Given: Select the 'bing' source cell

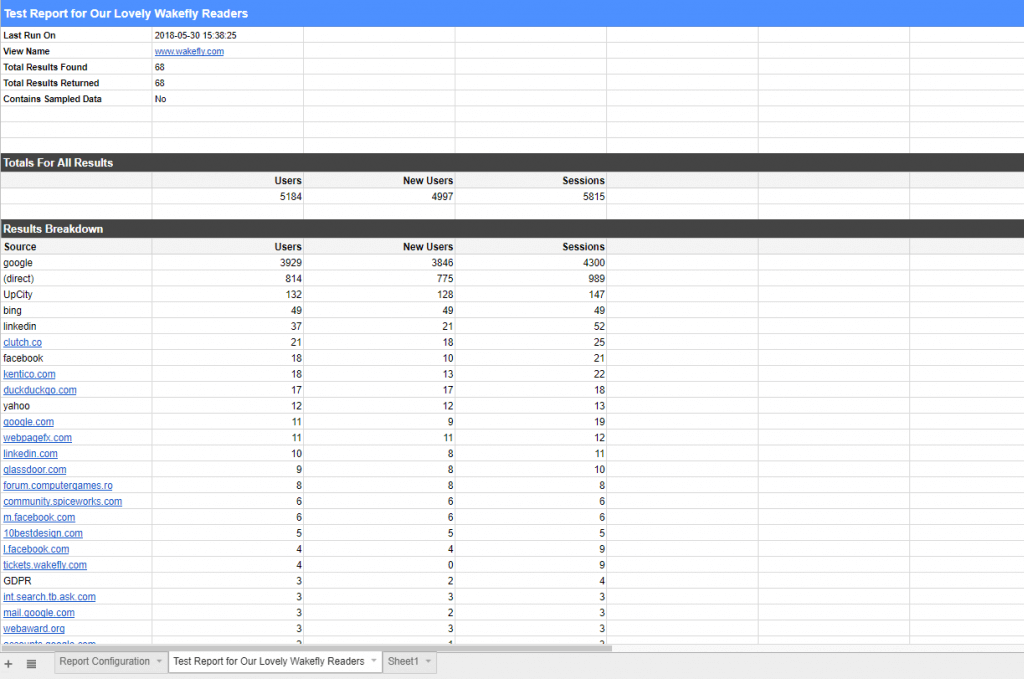Looking at the screenshot, I should pos(76,311).
